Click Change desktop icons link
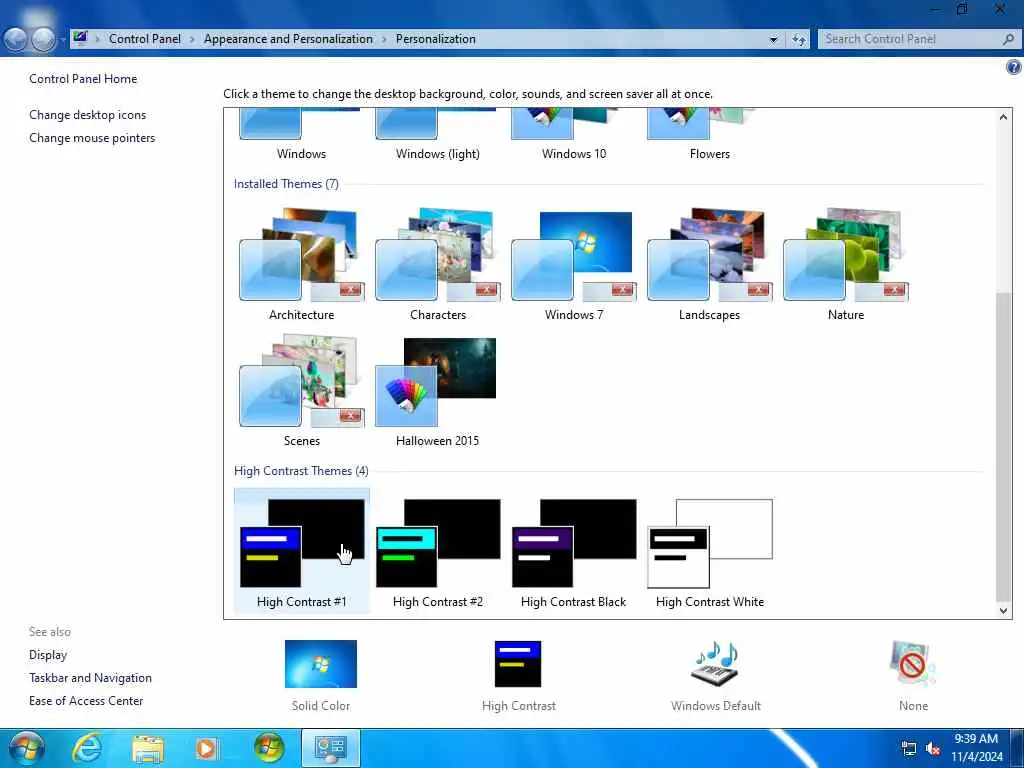 (88, 115)
